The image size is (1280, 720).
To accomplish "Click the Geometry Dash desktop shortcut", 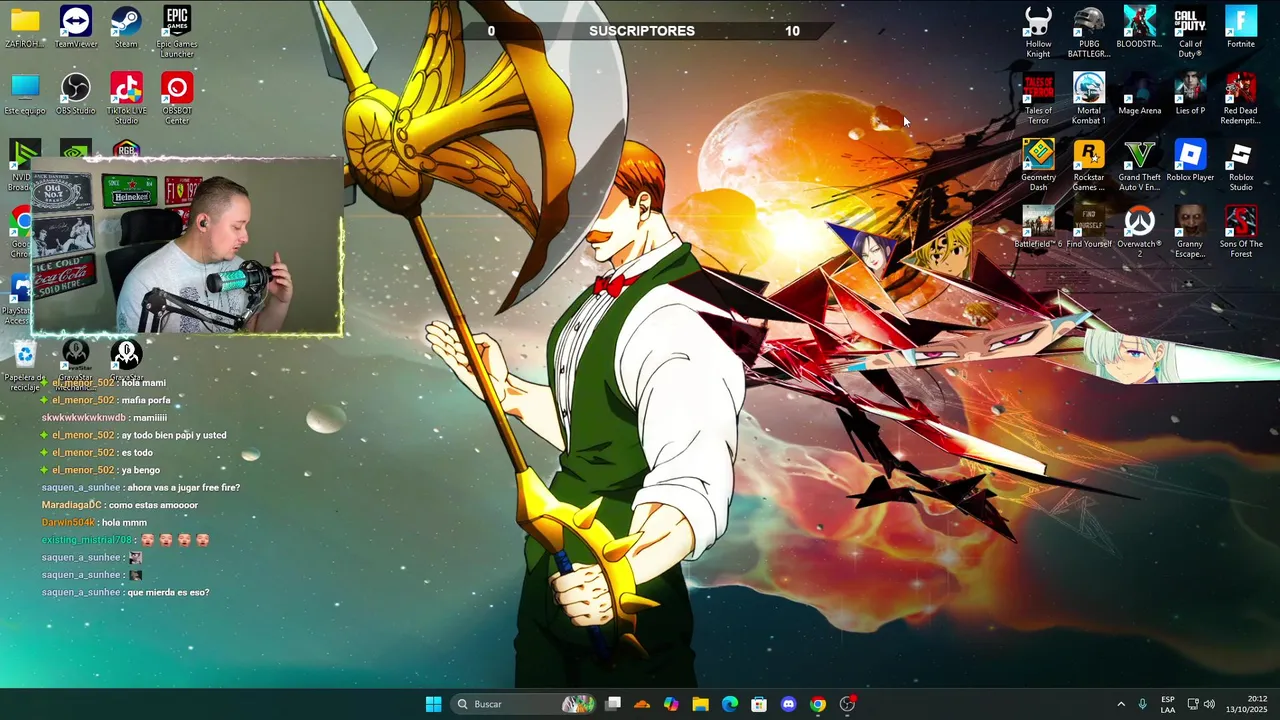I will pos(1038,165).
